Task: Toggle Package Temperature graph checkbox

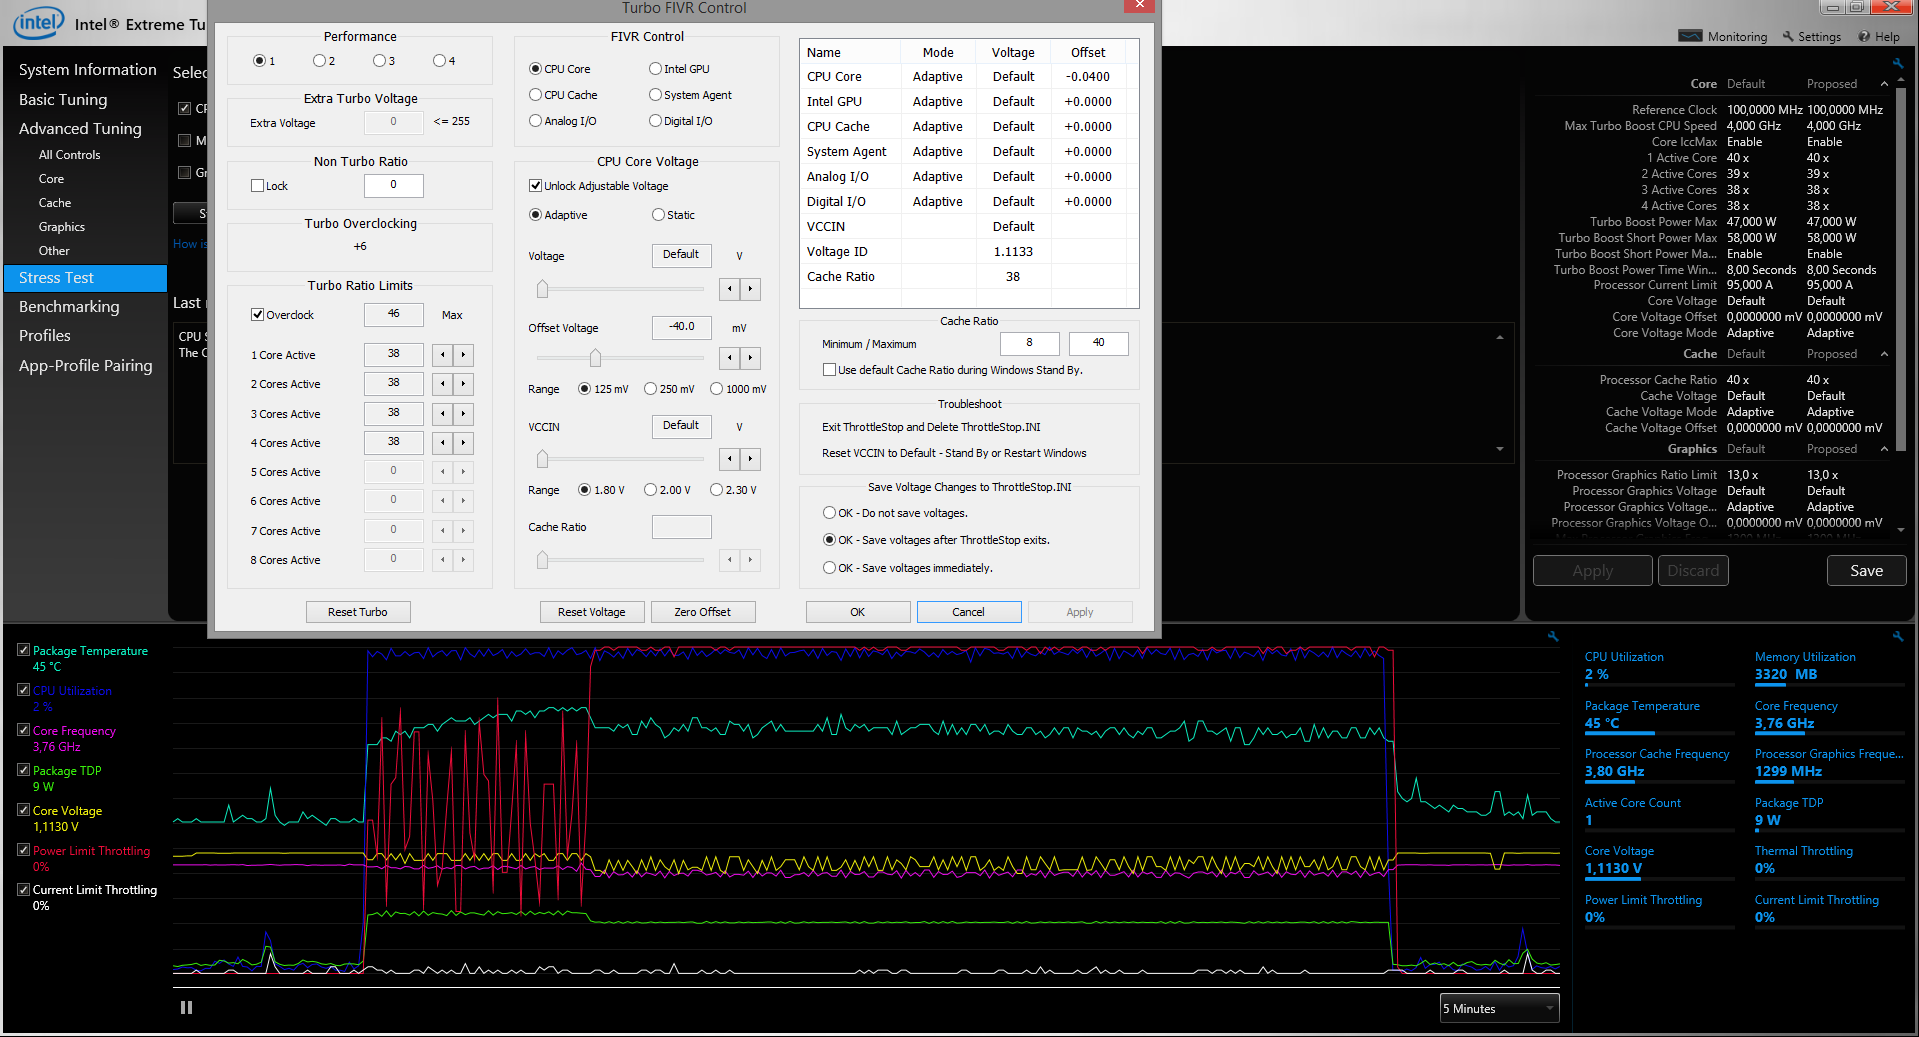Action: [x=23, y=650]
